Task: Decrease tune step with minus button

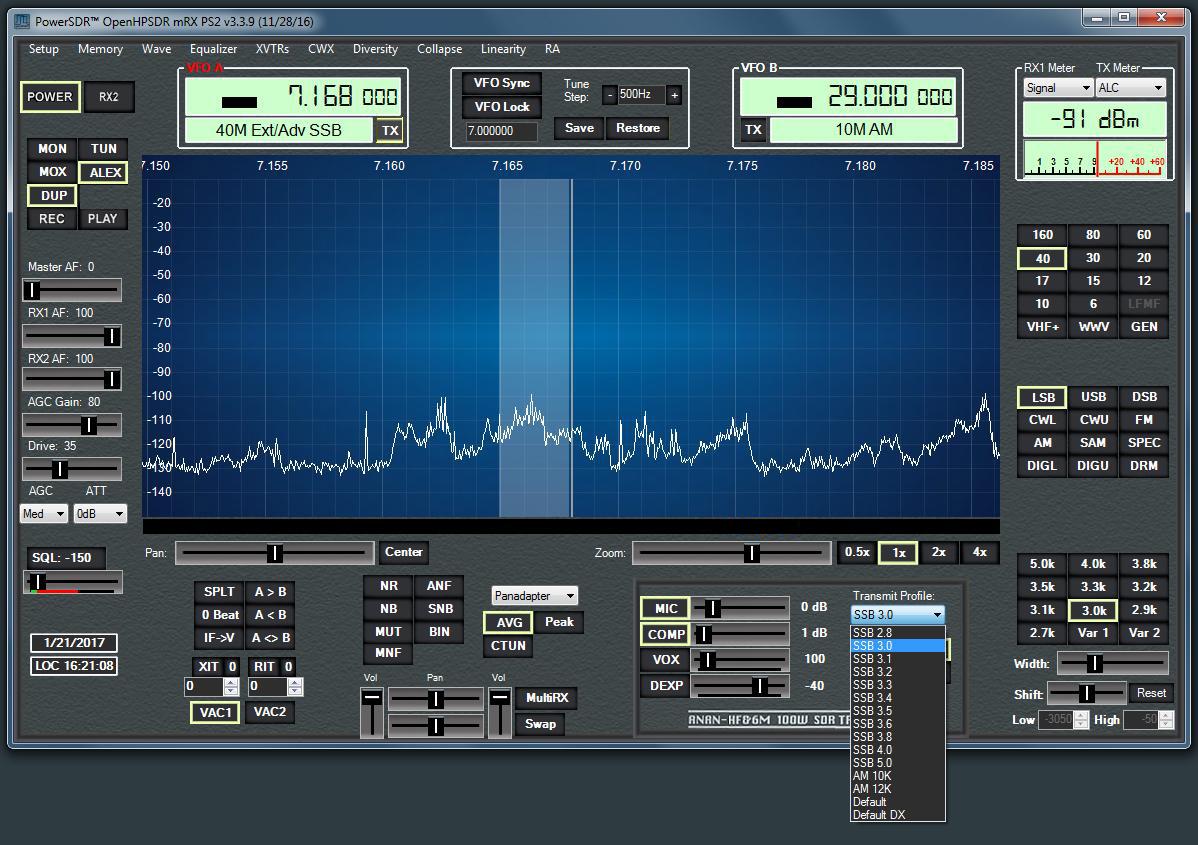Action: [x=609, y=95]
